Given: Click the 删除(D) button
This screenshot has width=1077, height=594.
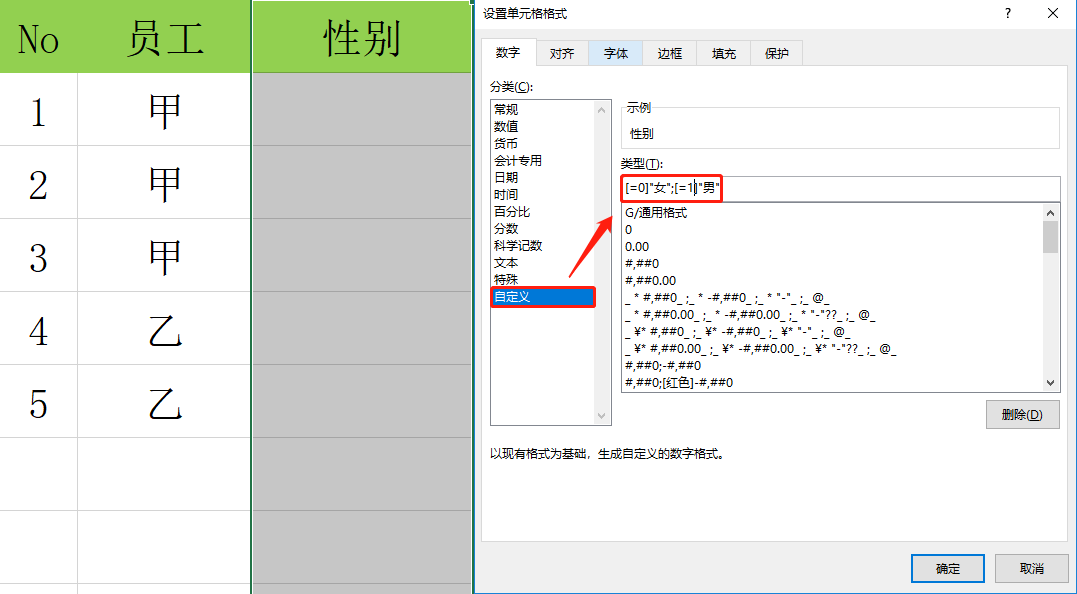Looking at the screenshot, I should click(1022, 415).
